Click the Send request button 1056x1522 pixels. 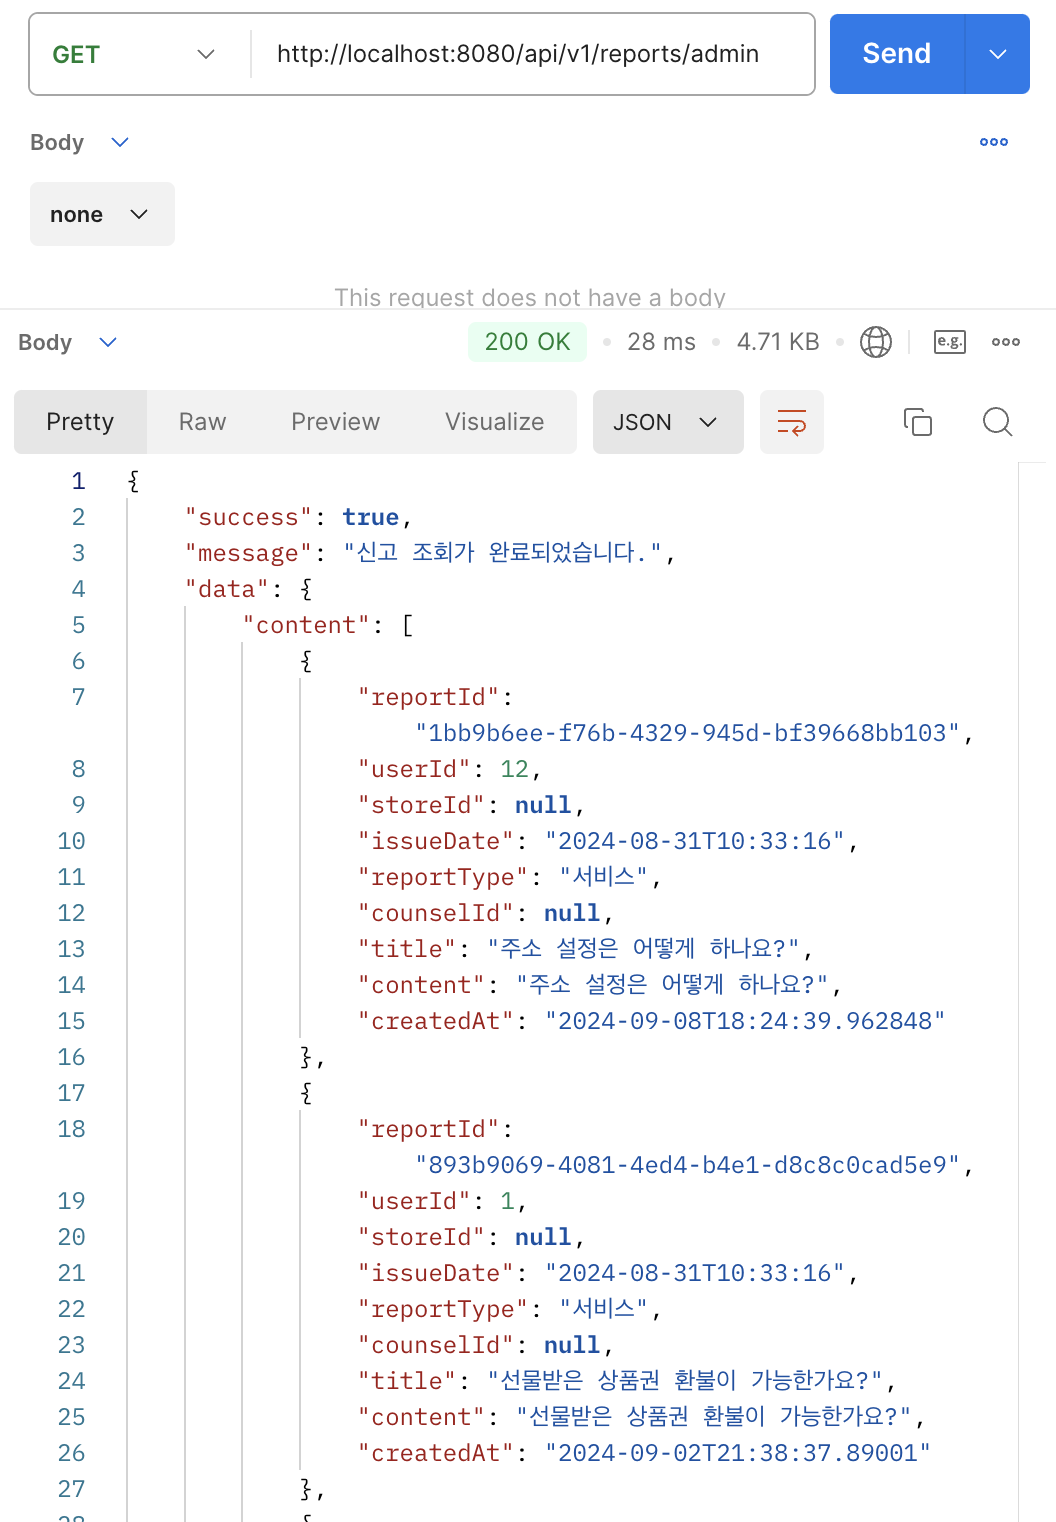tap(896, 54)
